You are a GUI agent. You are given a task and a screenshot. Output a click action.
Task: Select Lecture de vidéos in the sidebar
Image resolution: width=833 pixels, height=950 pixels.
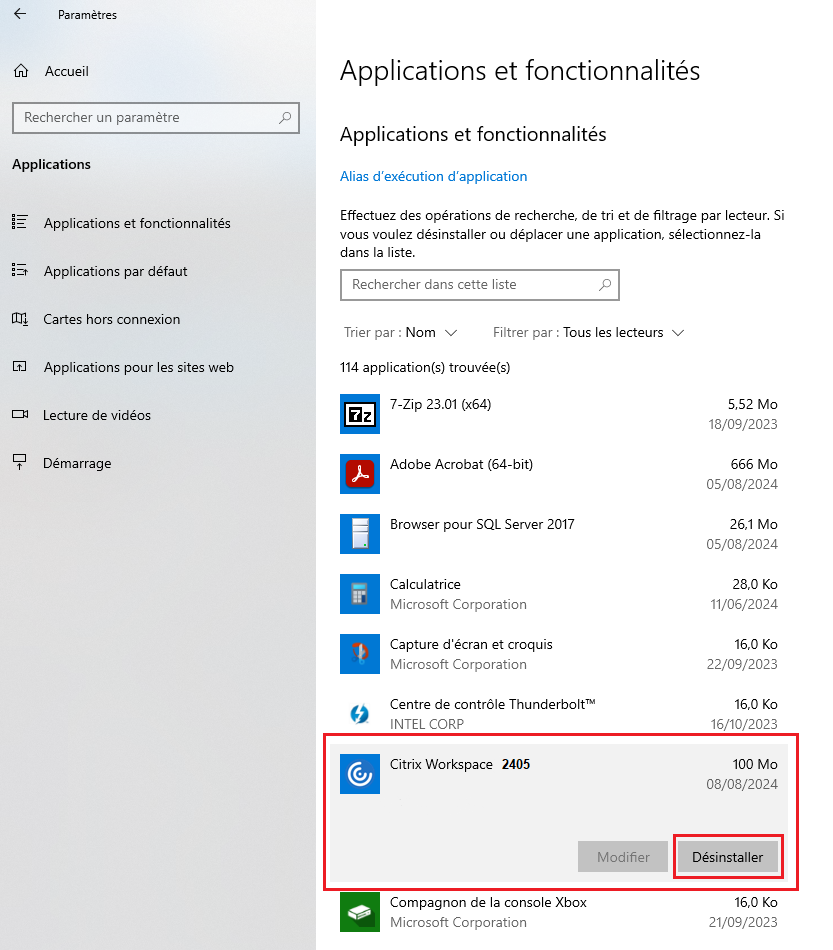click(x=97, y=415)
